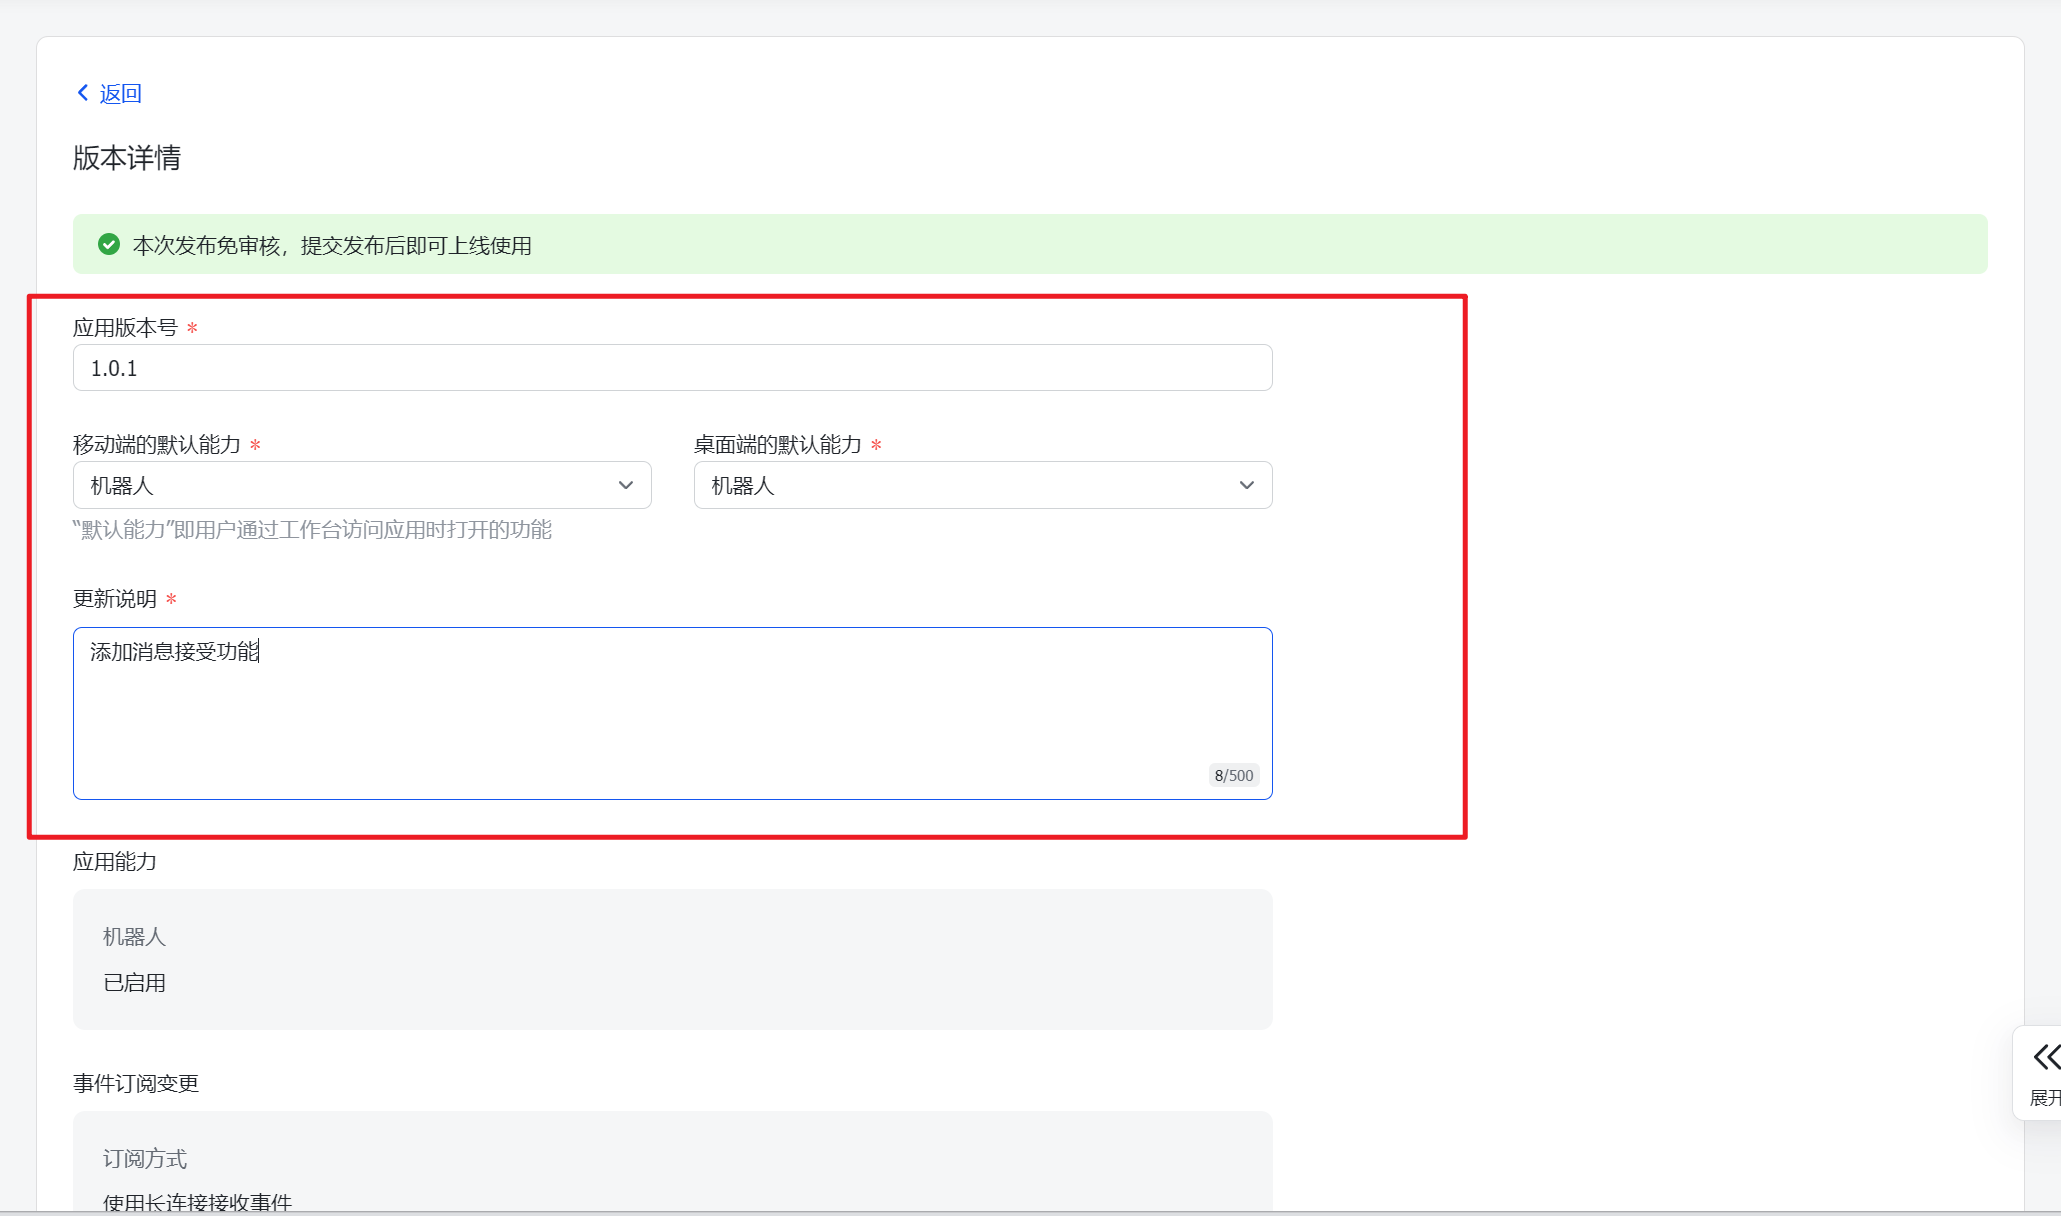Click the 已启用 status text

coord(135,983)
